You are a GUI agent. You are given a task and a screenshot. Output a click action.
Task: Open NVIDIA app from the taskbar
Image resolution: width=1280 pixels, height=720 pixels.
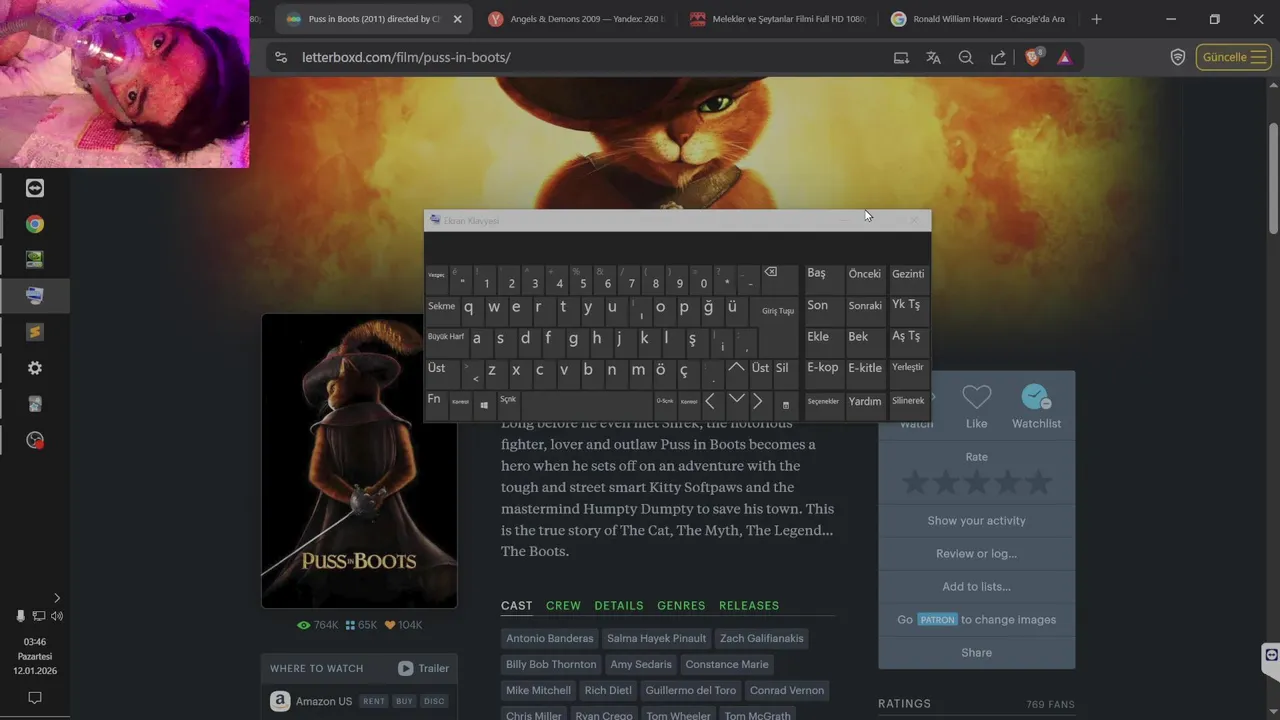pyautogui.click(x=35, y=260)
